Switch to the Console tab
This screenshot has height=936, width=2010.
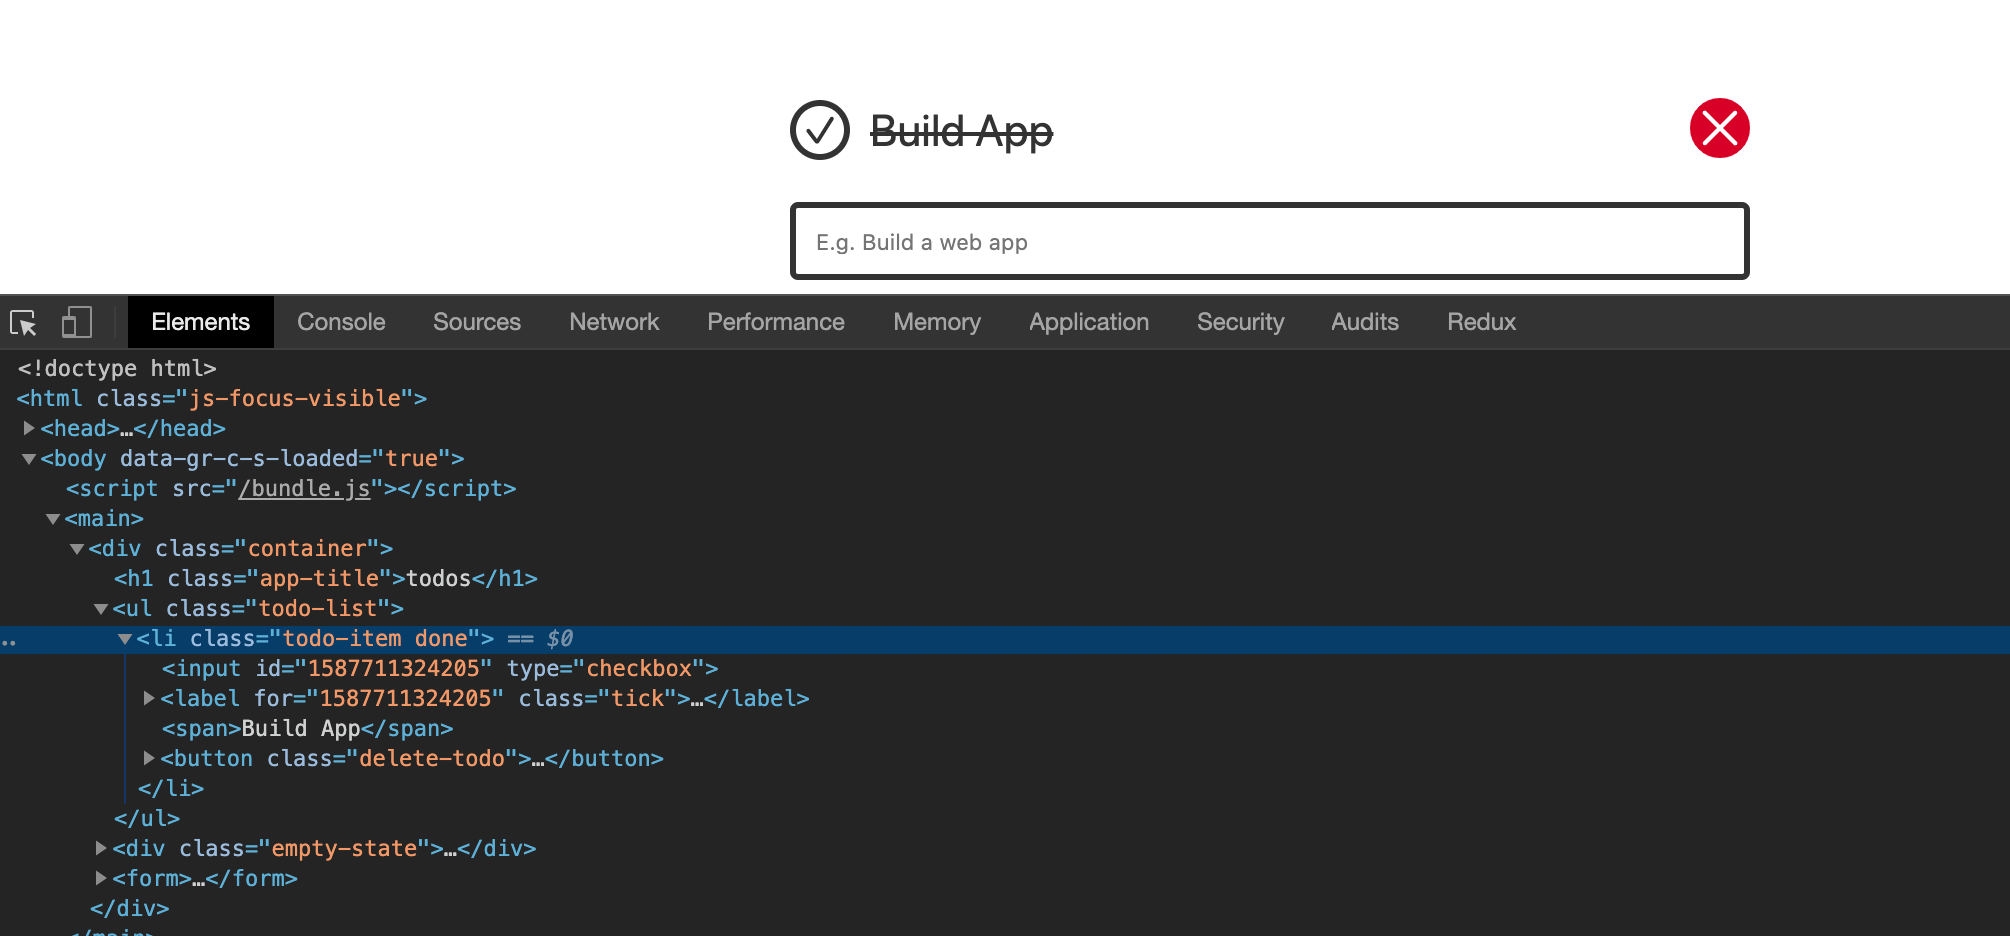[340, 322]
